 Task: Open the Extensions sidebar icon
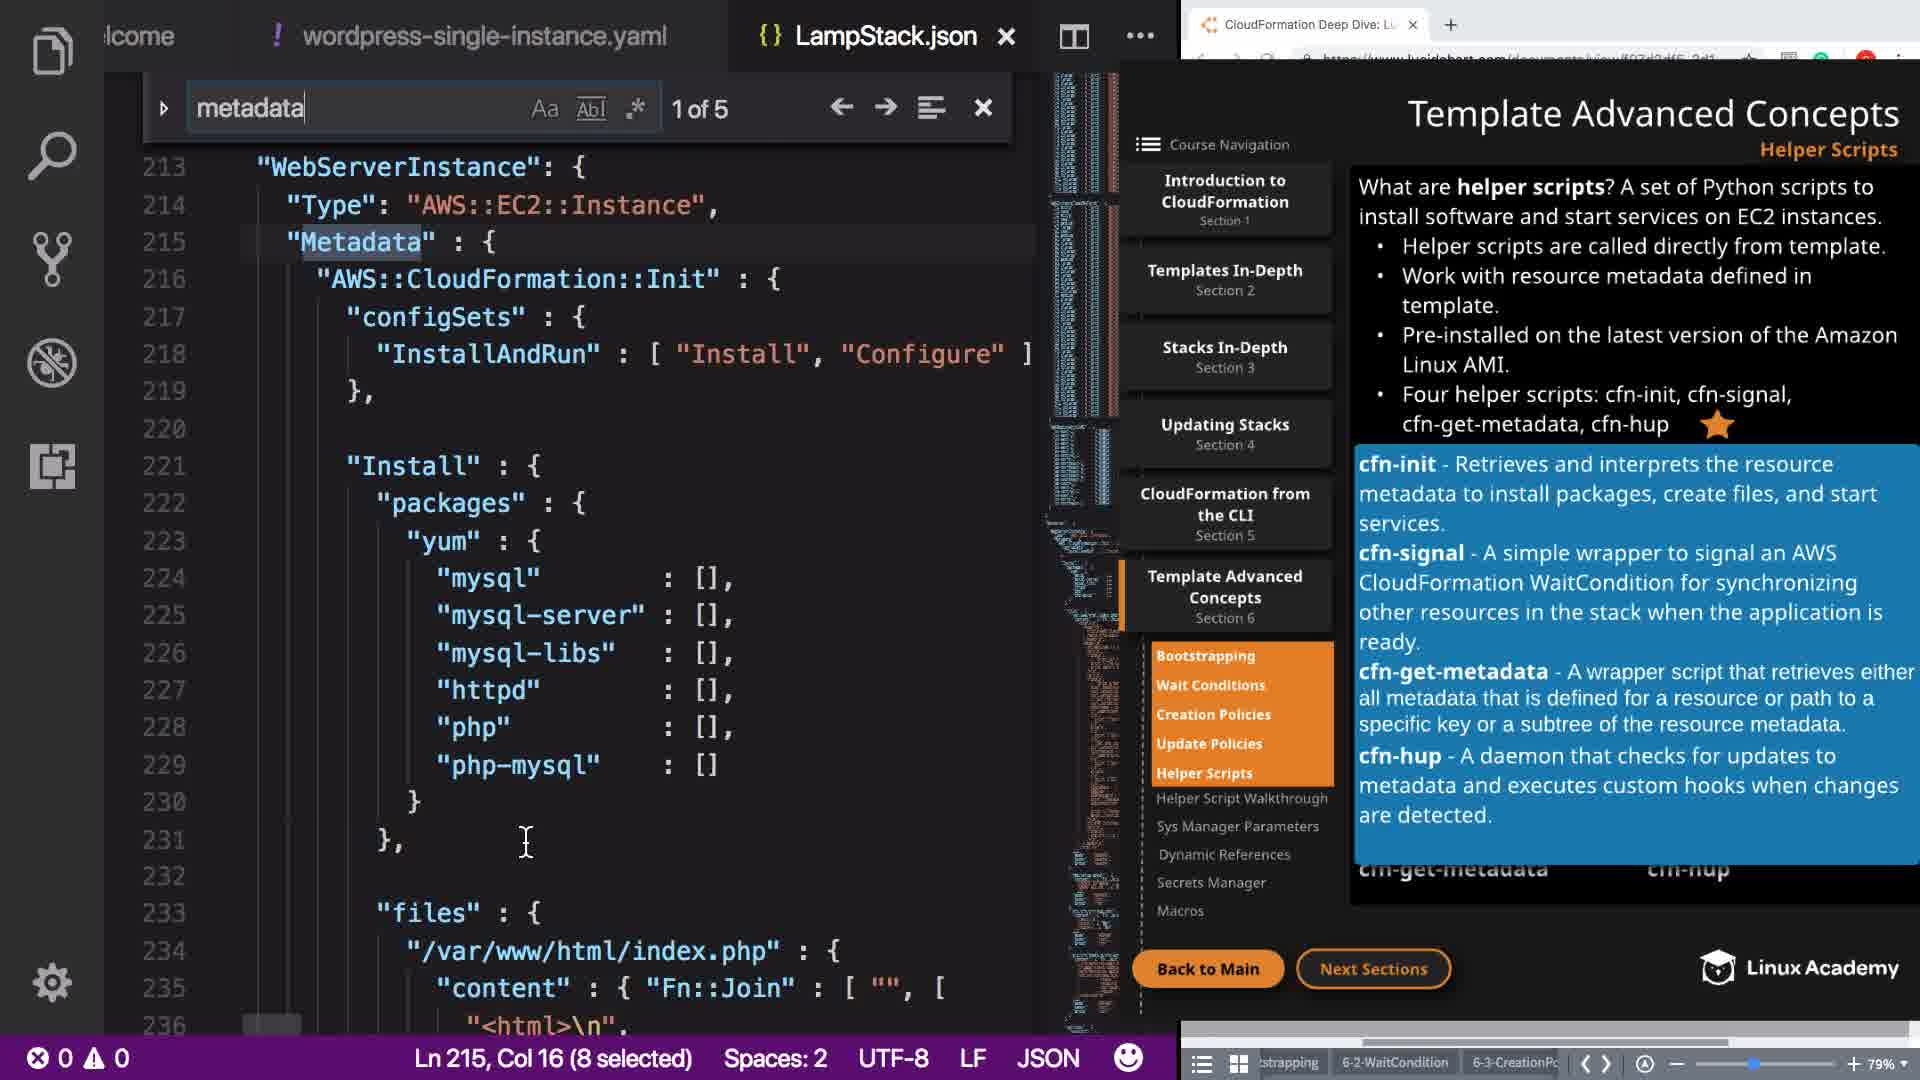52,466
